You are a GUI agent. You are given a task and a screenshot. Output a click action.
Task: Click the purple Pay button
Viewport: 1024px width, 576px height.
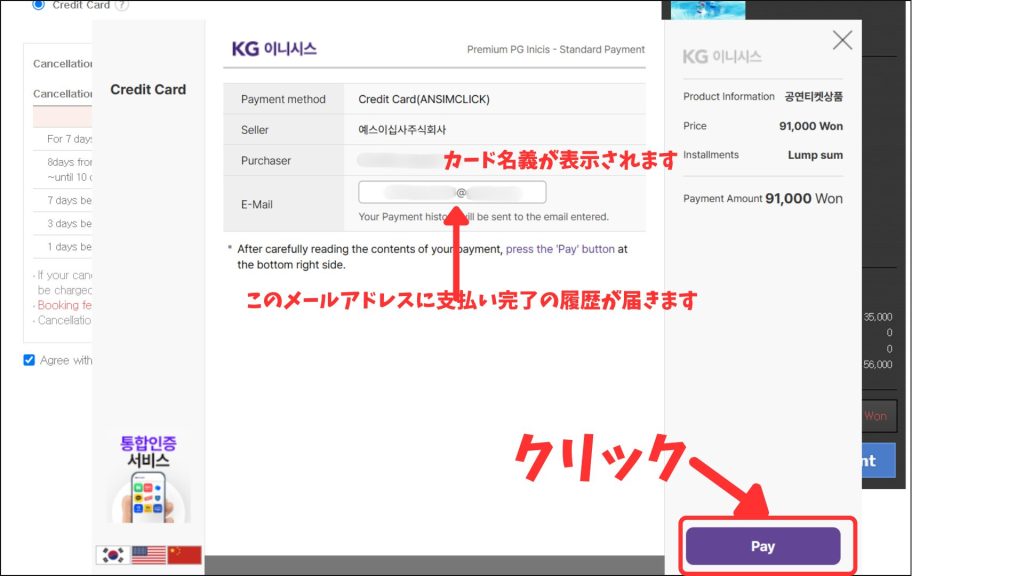point(762,546)
